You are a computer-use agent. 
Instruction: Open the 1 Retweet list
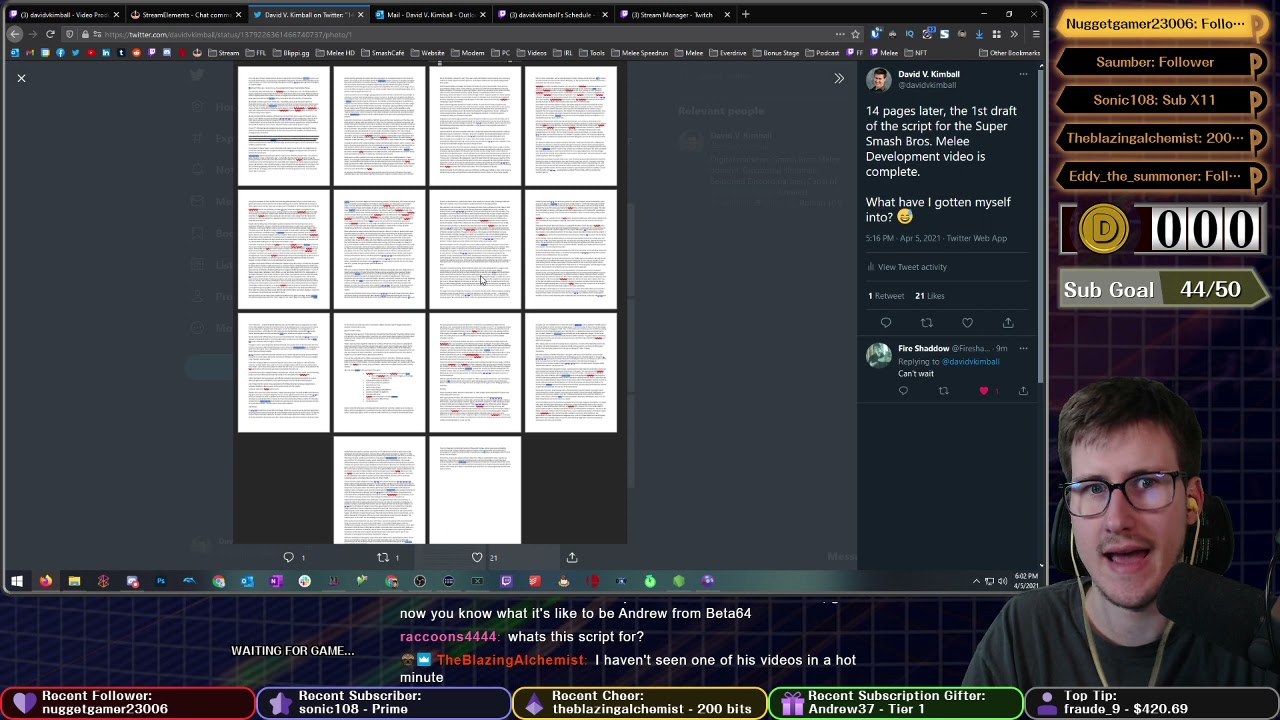pyautogui.click(x=885, y=296)
